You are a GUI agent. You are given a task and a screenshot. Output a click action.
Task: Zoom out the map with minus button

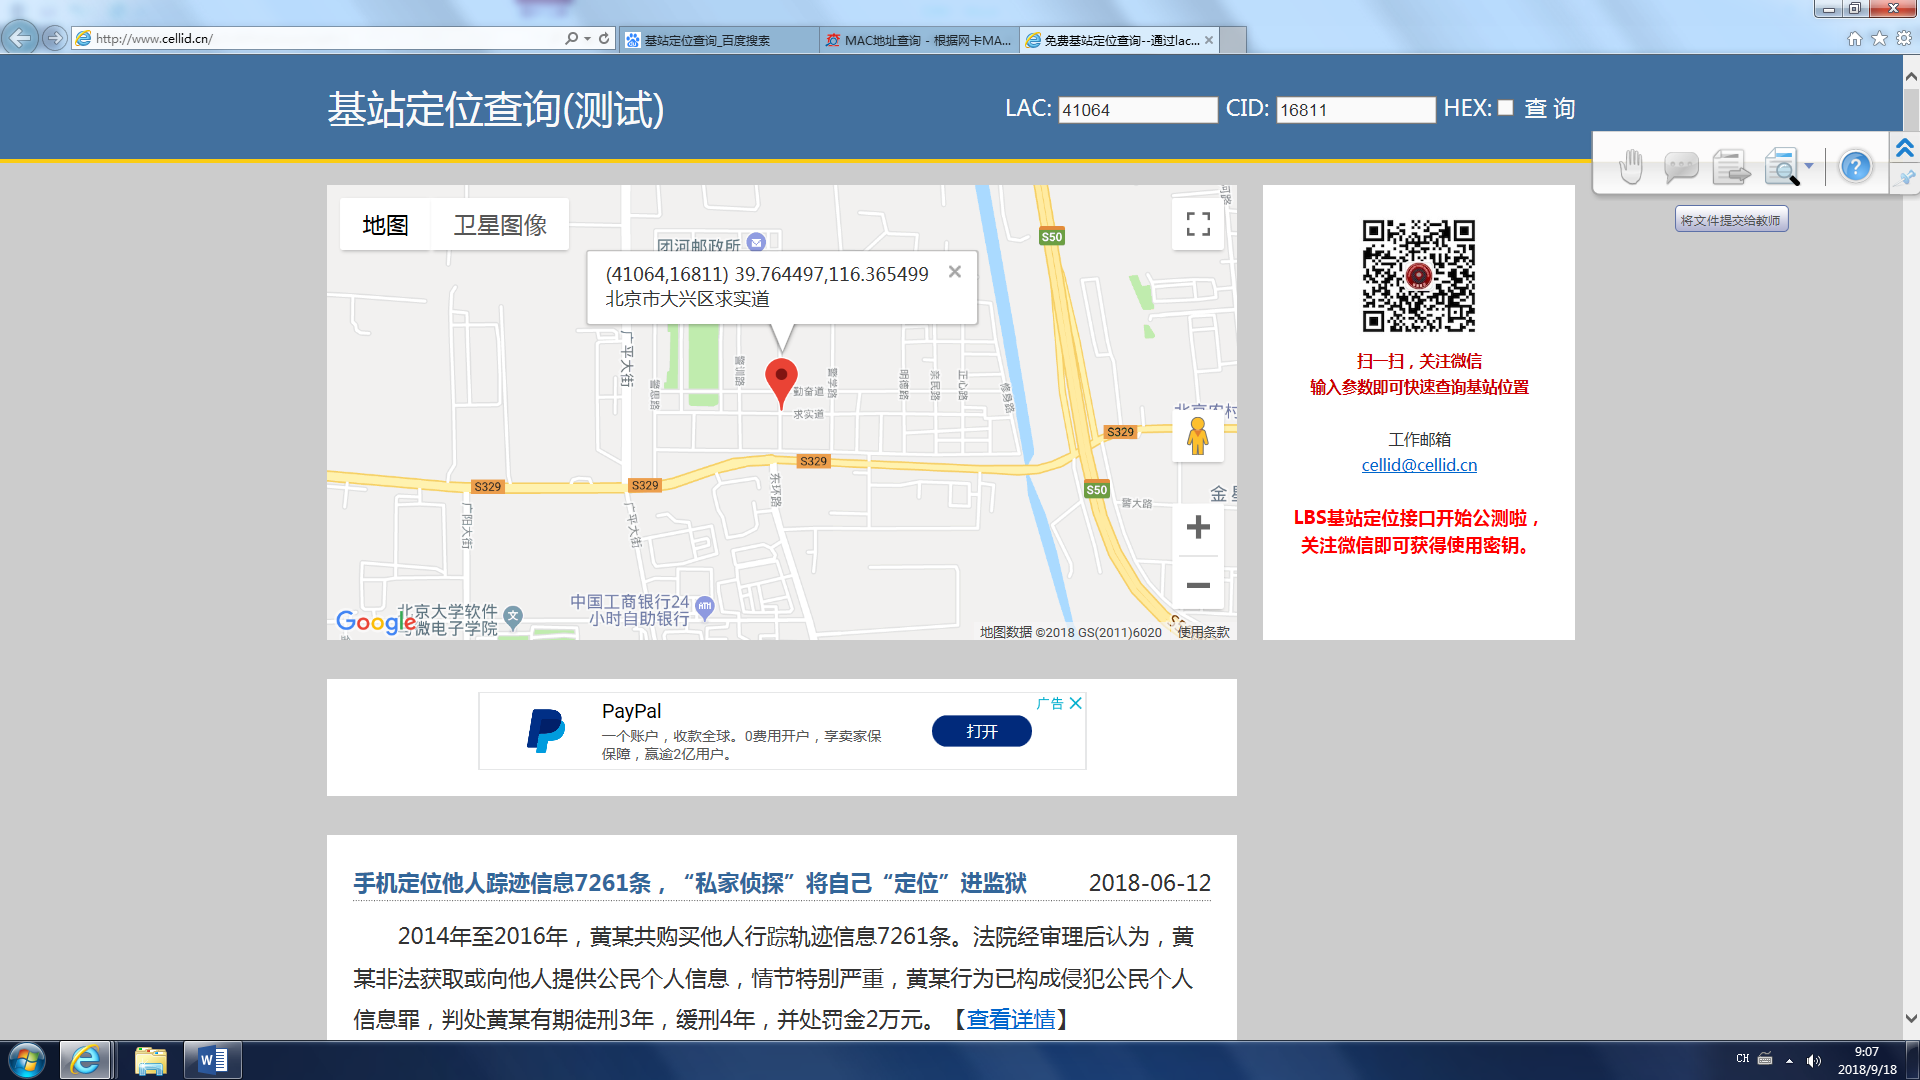[x=1198, y=585]
